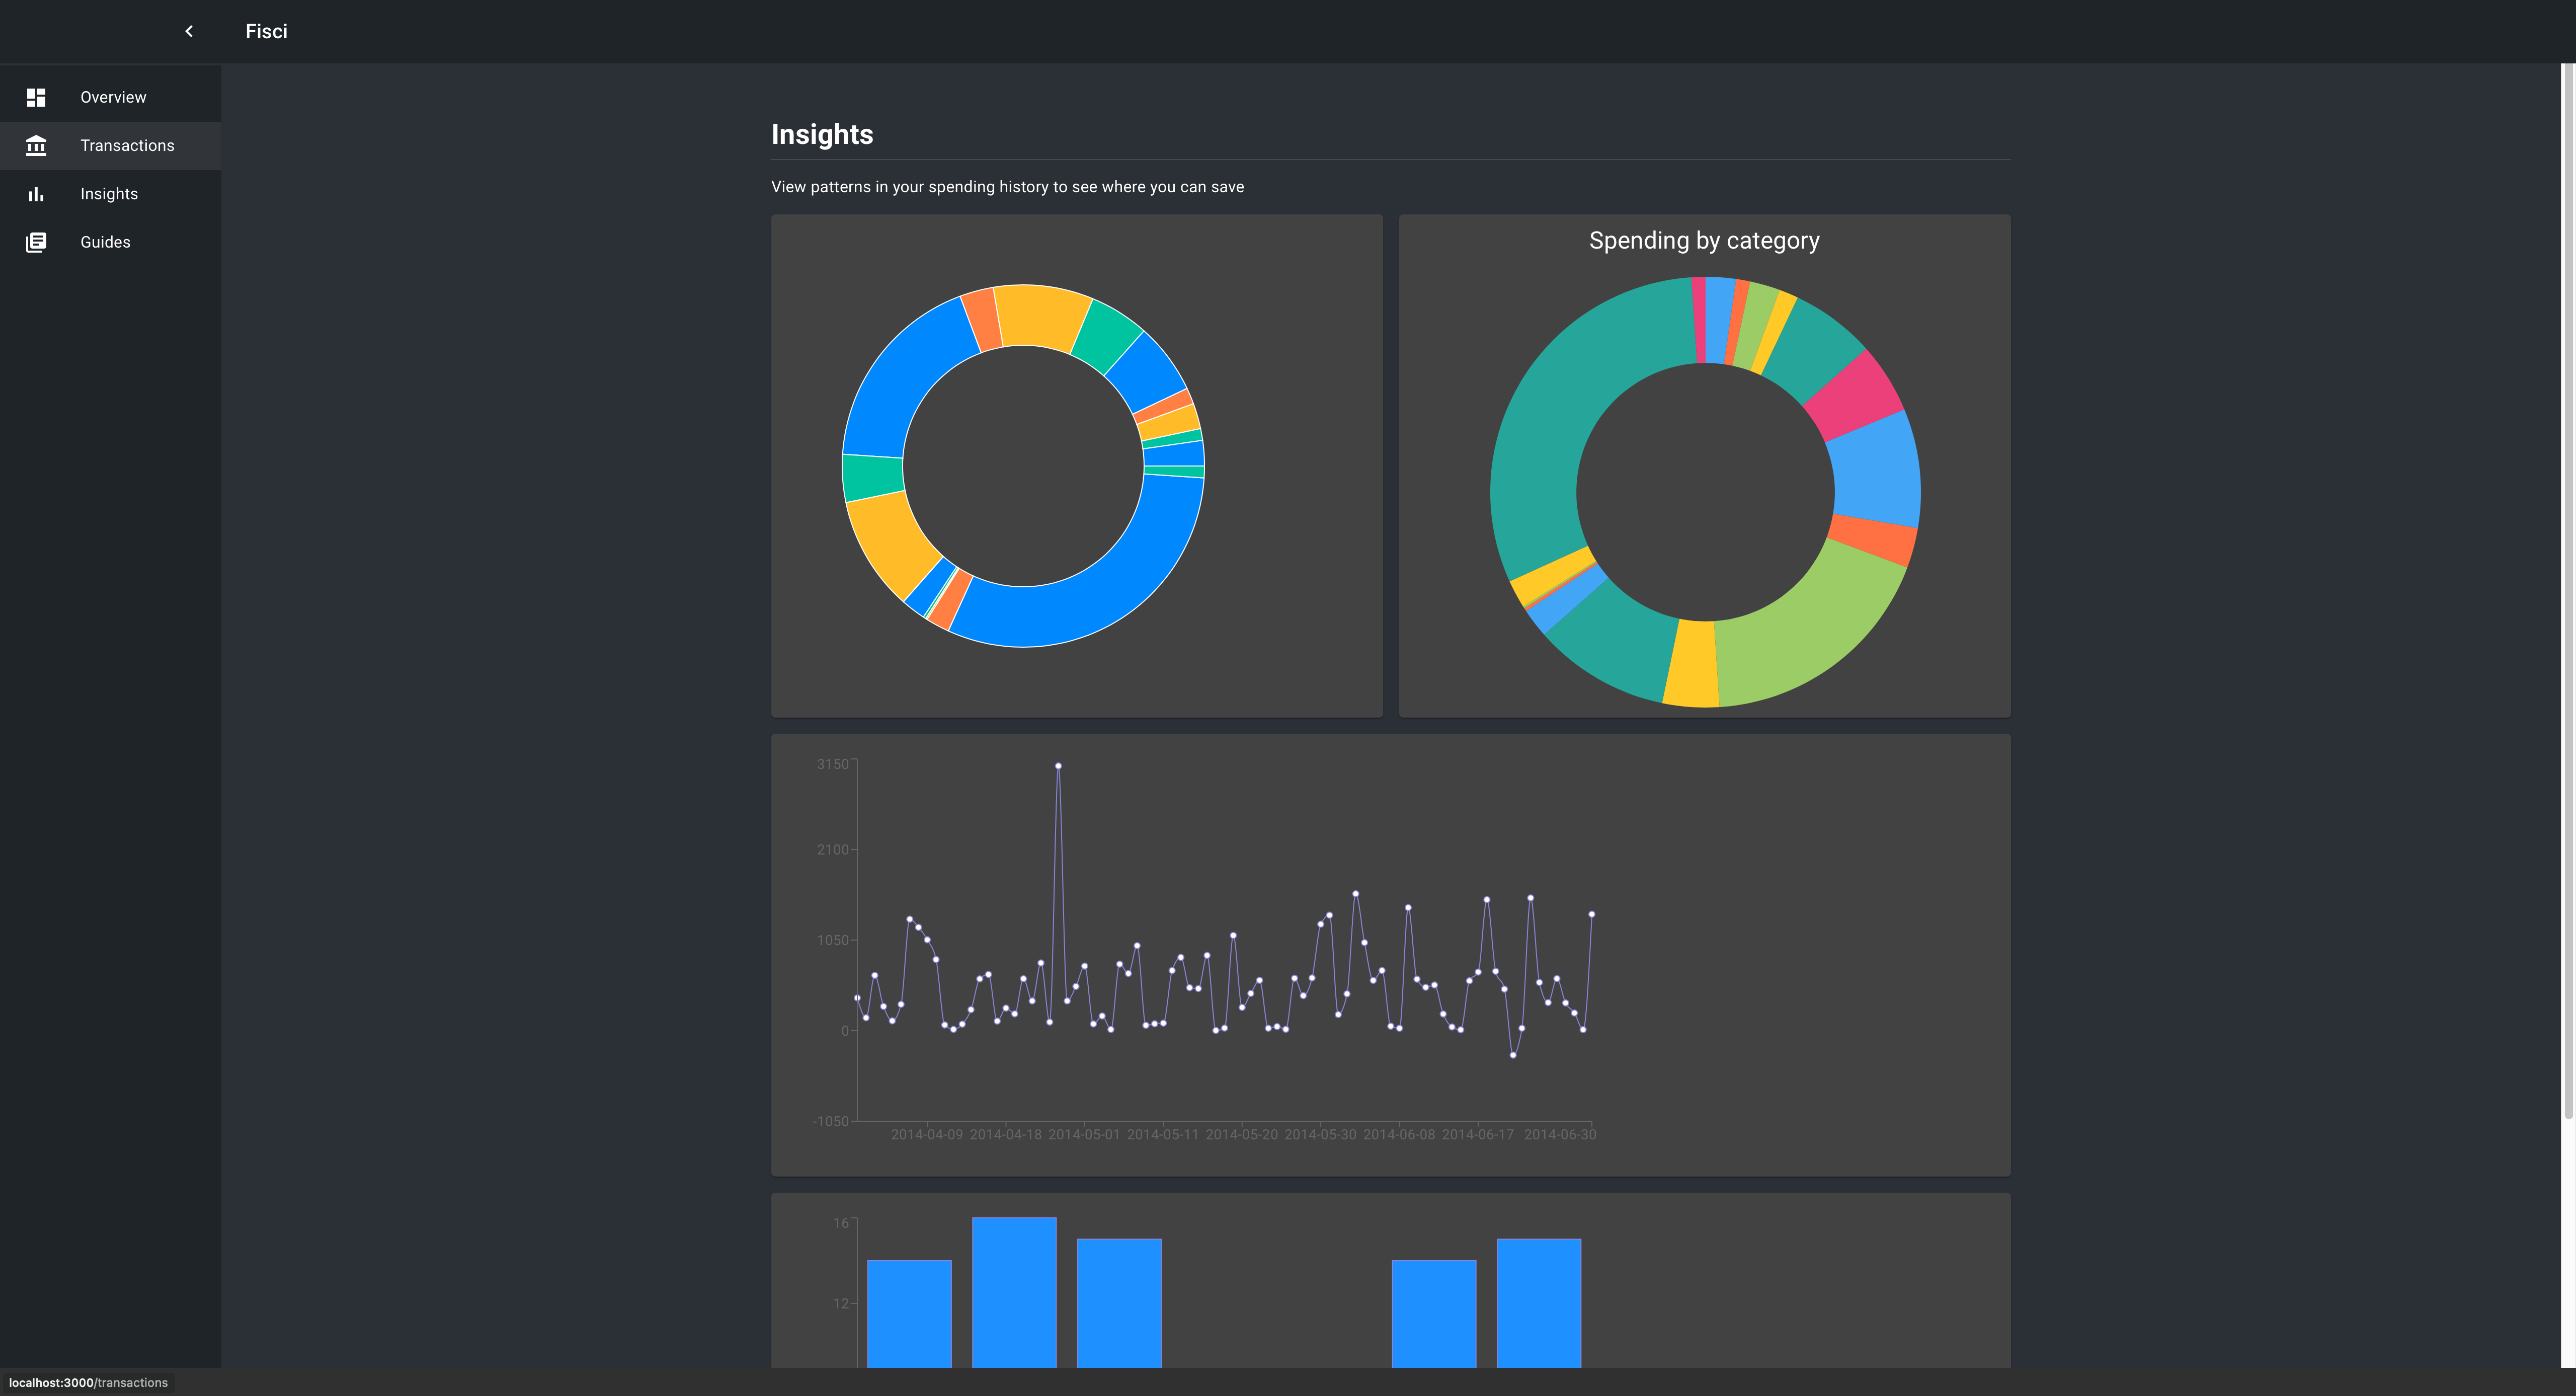Image resolution: width=2576 pixels, height=1396 pixels.
Task: Click the Overview dashboard icon
Action: [x=36, y=97]
